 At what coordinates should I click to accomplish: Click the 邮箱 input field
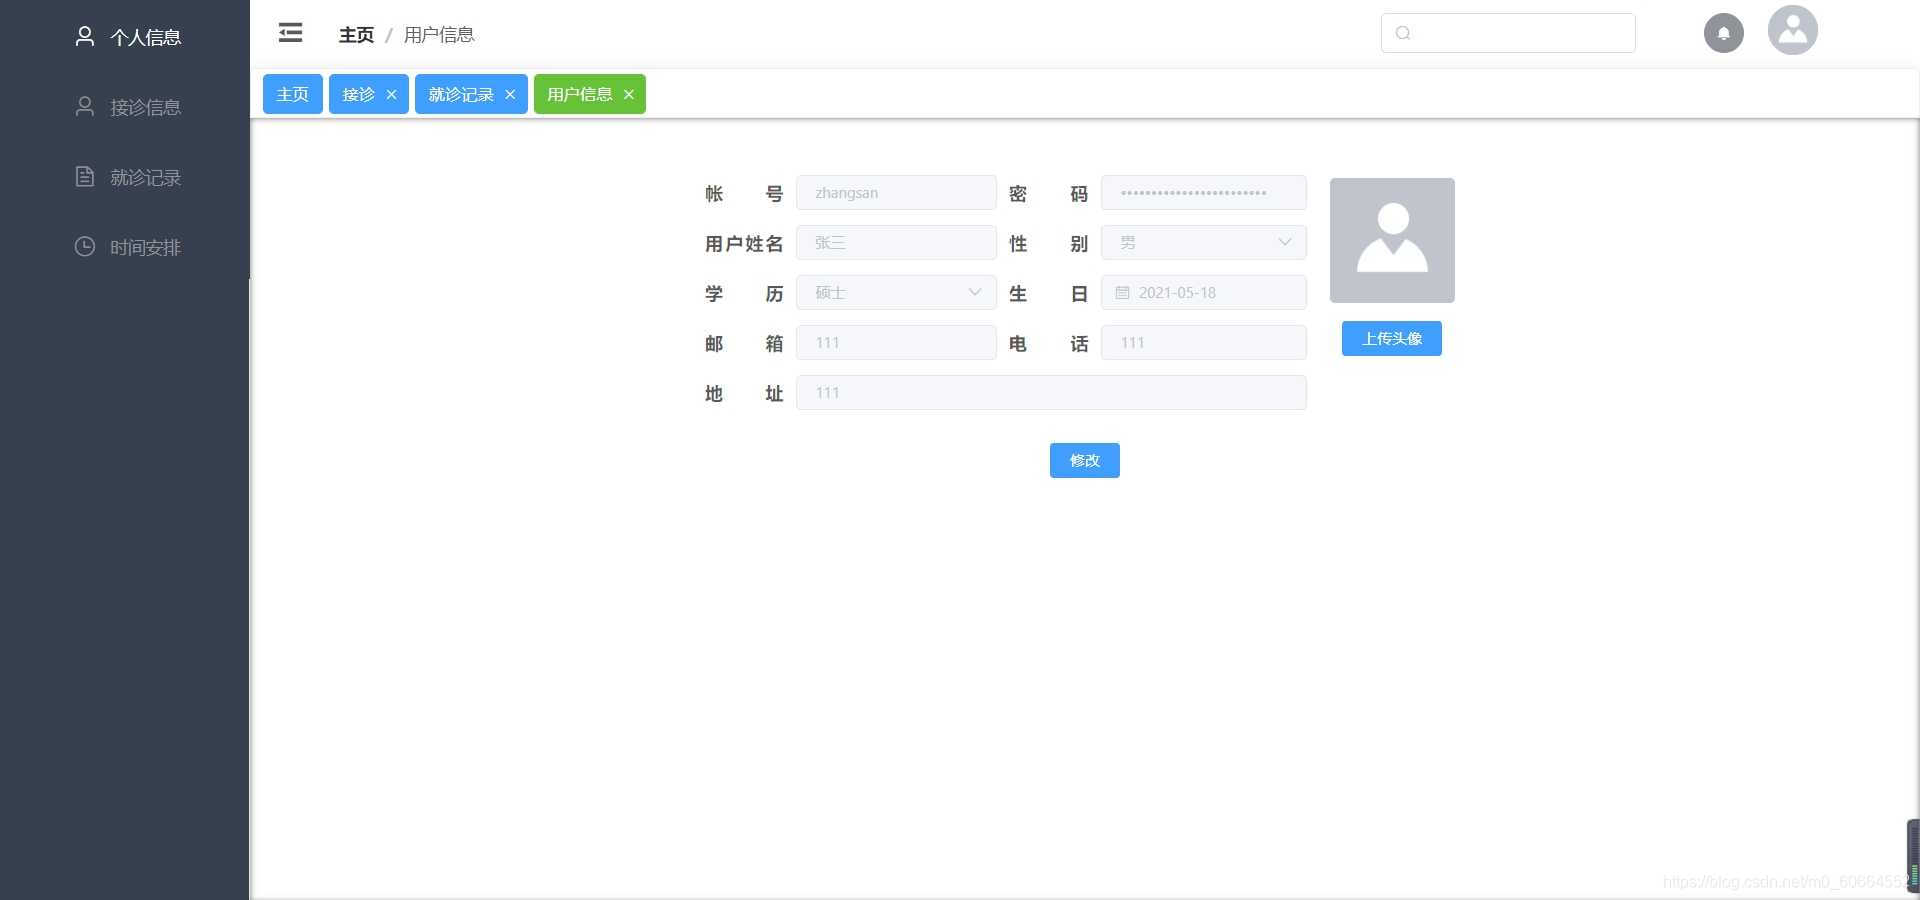tap(896, 343)
